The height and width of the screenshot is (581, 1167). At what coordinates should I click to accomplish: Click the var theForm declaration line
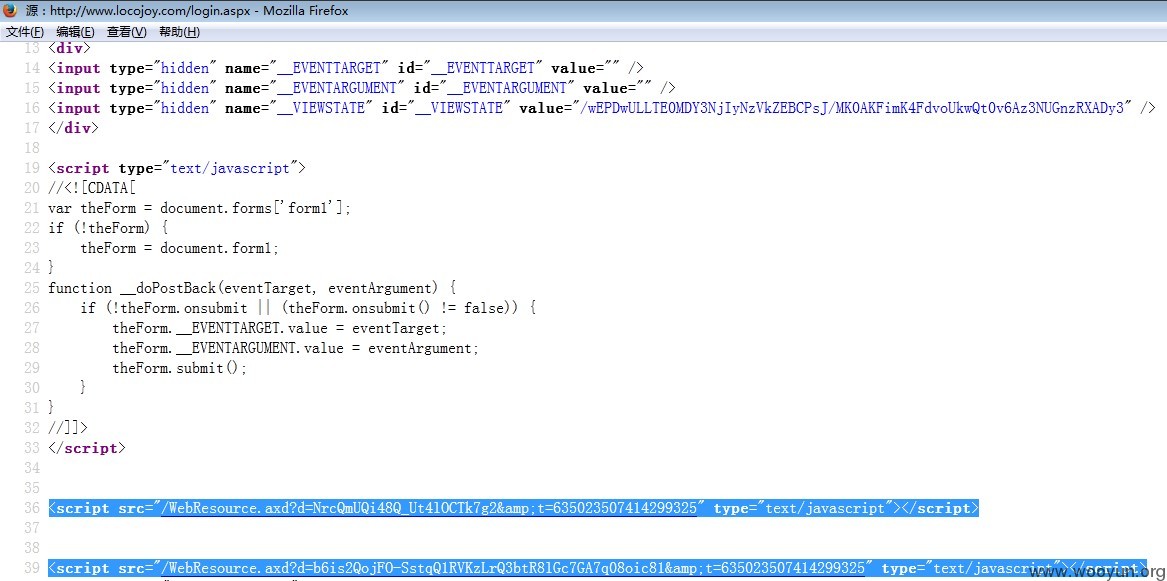[x=199, y=209]
